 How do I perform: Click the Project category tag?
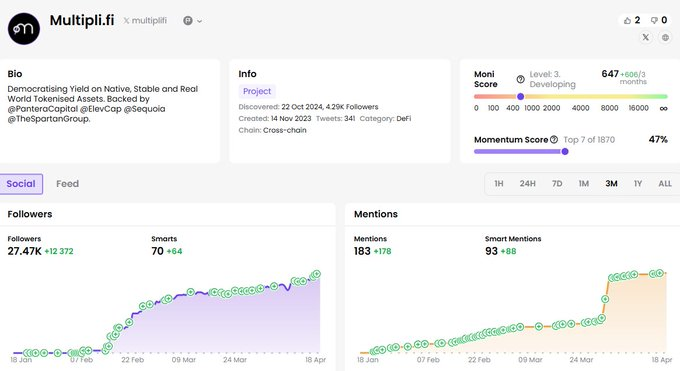(257, 91)
